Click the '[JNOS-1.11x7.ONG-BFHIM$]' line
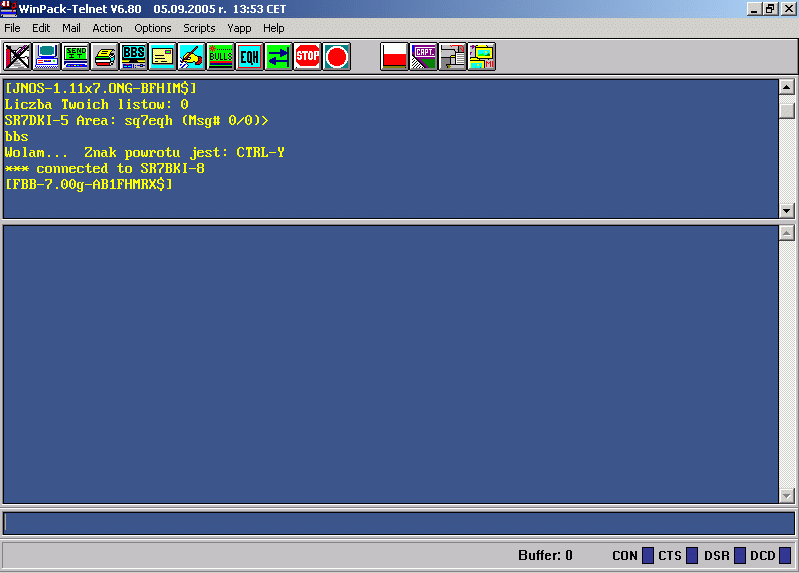Image resolution: width=799 pixels, height=573 pixels. pyautogui.click(x=100, y=88)
